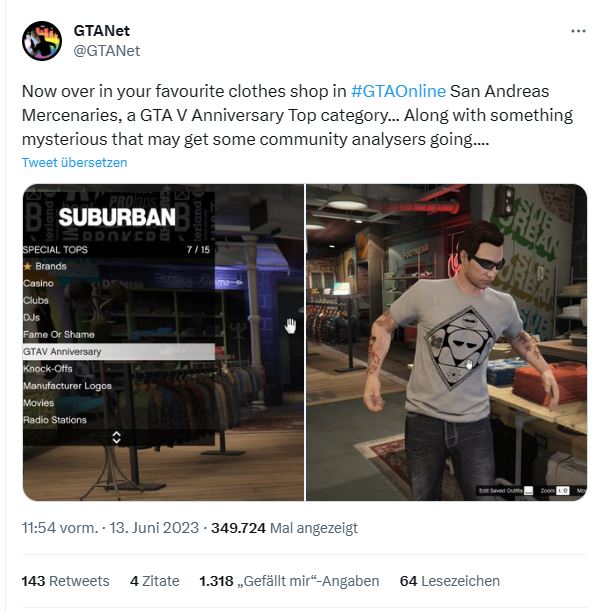The height and width of the screenshot is (612, 602).
Task: Open the GTANet profile avatar
Action: click(x=42, y=41)
